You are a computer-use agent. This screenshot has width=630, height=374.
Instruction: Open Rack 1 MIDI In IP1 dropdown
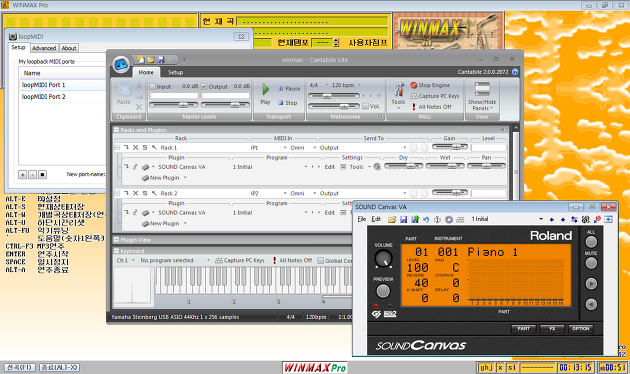(268, 148)
